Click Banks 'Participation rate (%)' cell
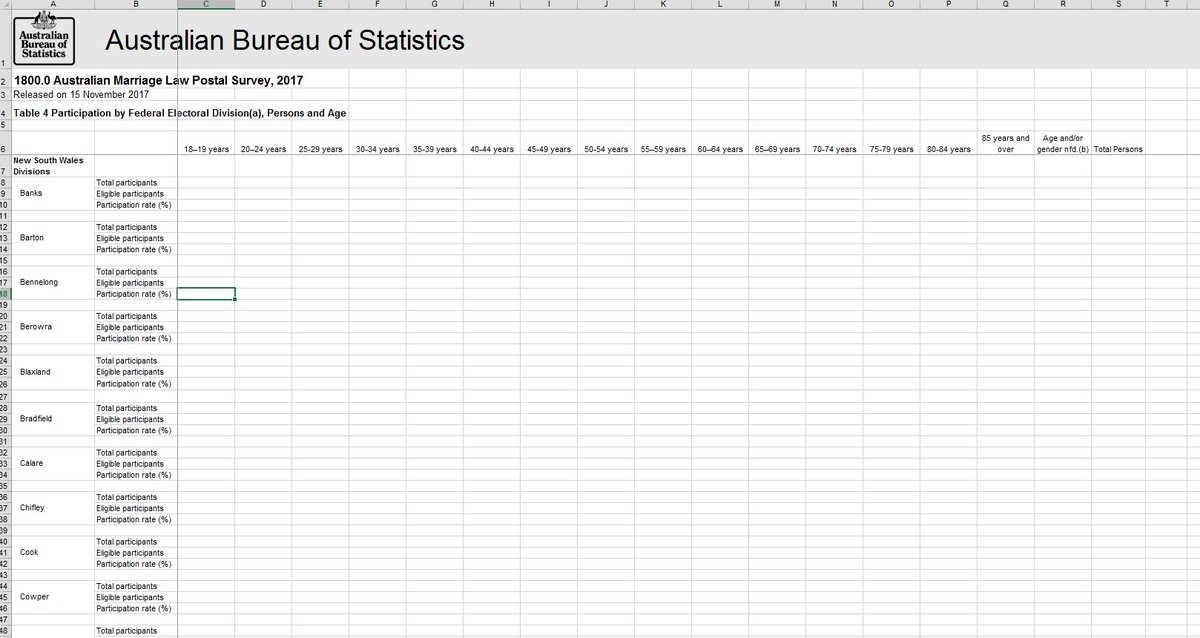This screenshot has height=638, width=1200. click(134, 204)
